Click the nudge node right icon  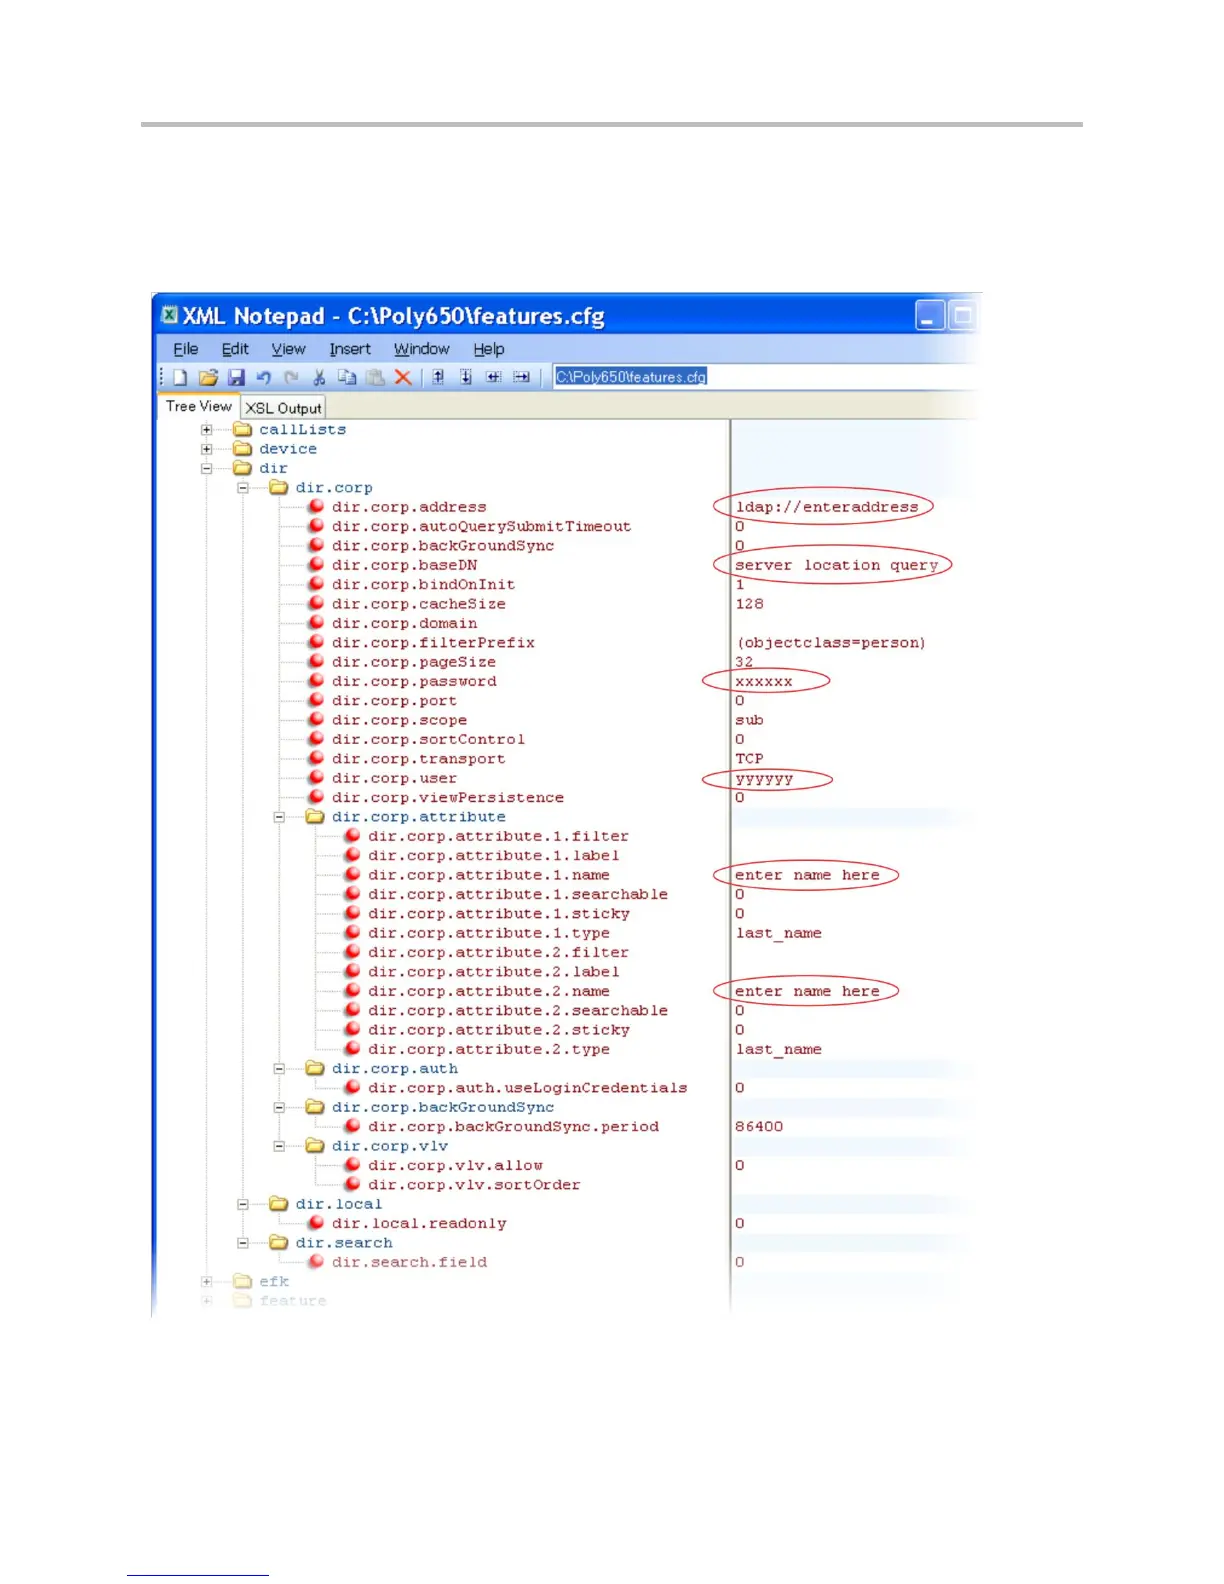click(x=522, y=377)
